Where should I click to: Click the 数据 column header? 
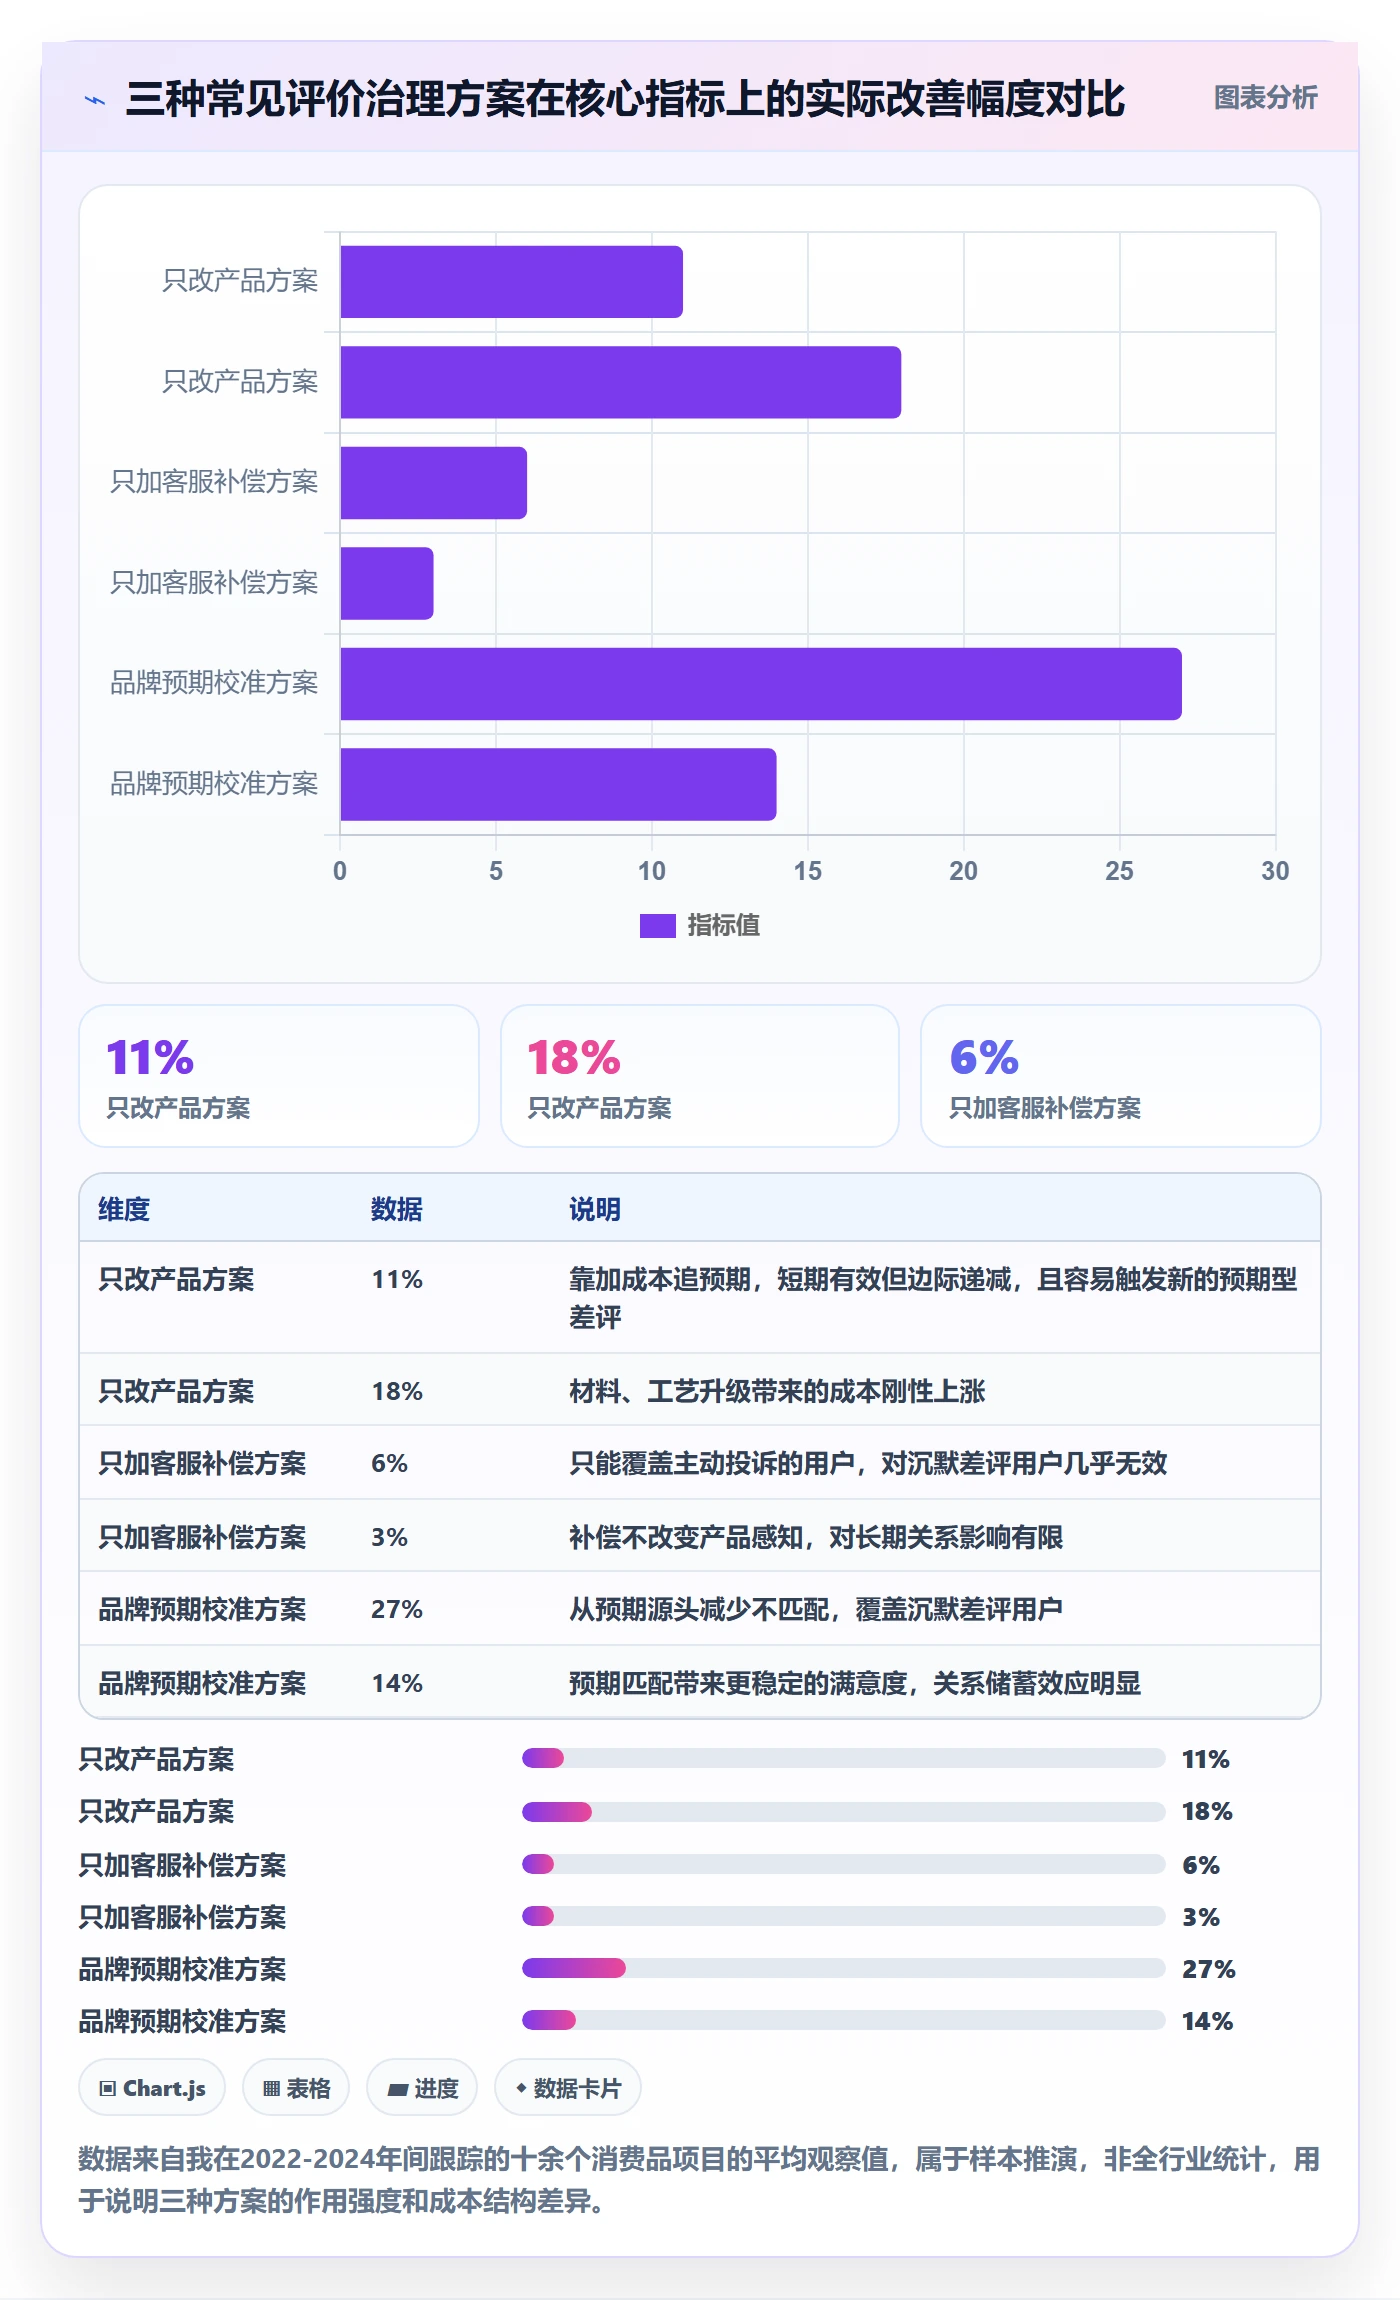coord(397,1209)
